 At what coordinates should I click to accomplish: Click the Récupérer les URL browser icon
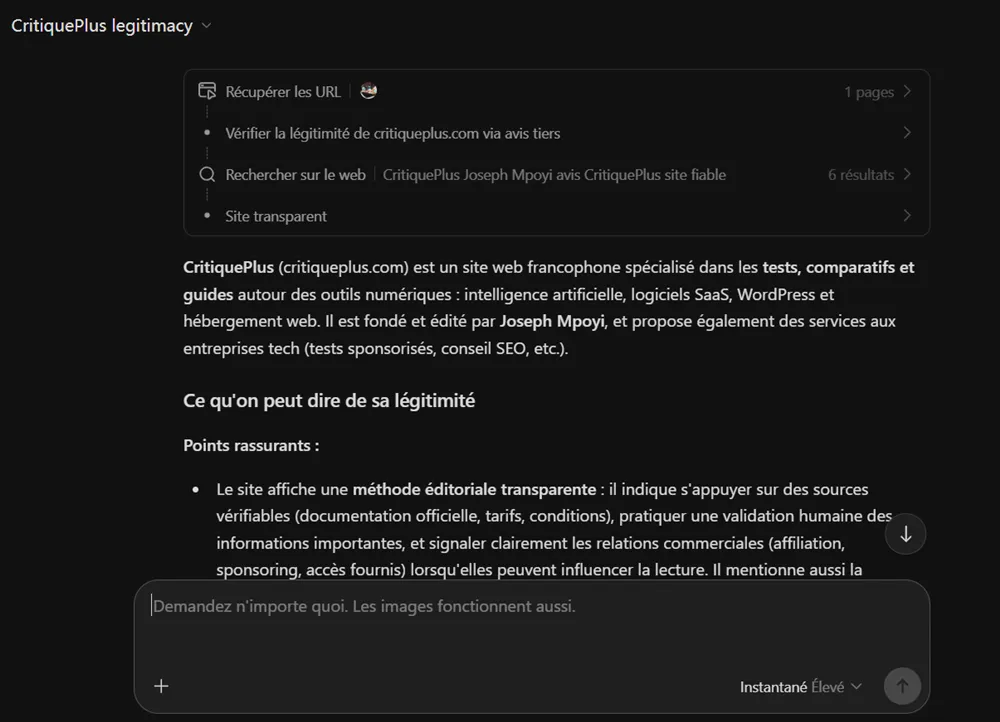click(x=207, y=91)
